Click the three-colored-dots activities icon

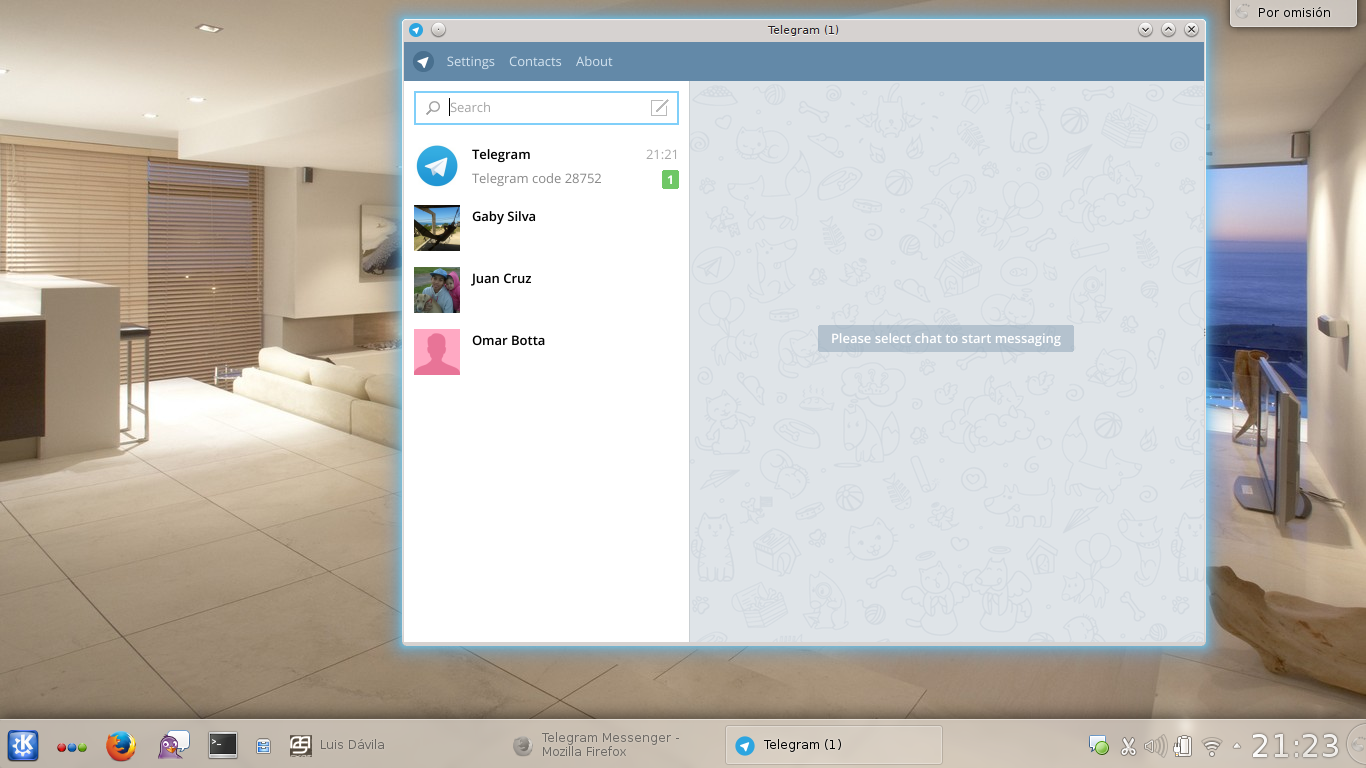tap(71, 746)
